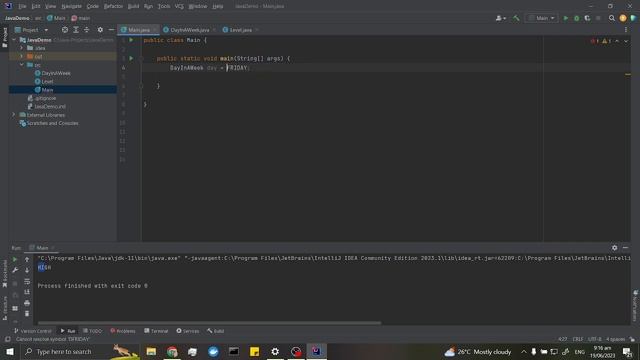Print the console output with the printer icon
Viewport: 640px width, 360px height.
27,303
